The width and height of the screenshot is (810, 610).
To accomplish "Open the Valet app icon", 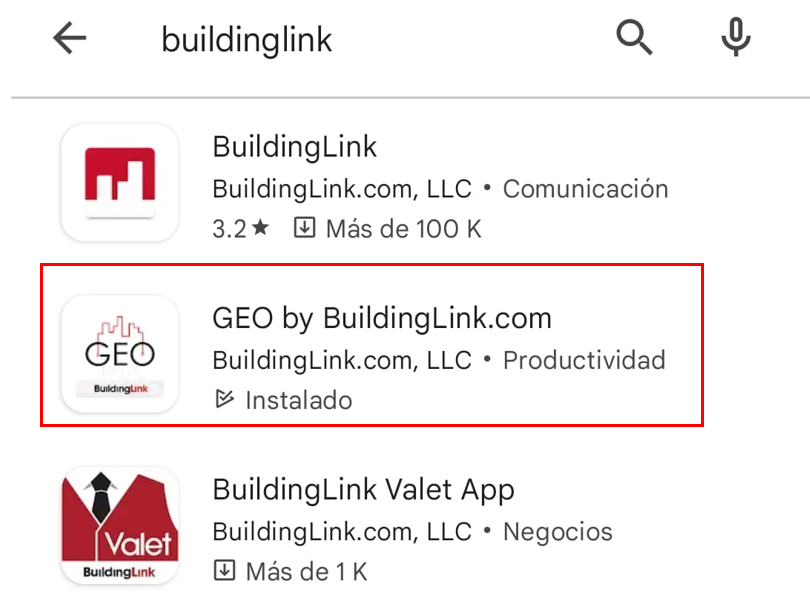I will tap(120, 525).
